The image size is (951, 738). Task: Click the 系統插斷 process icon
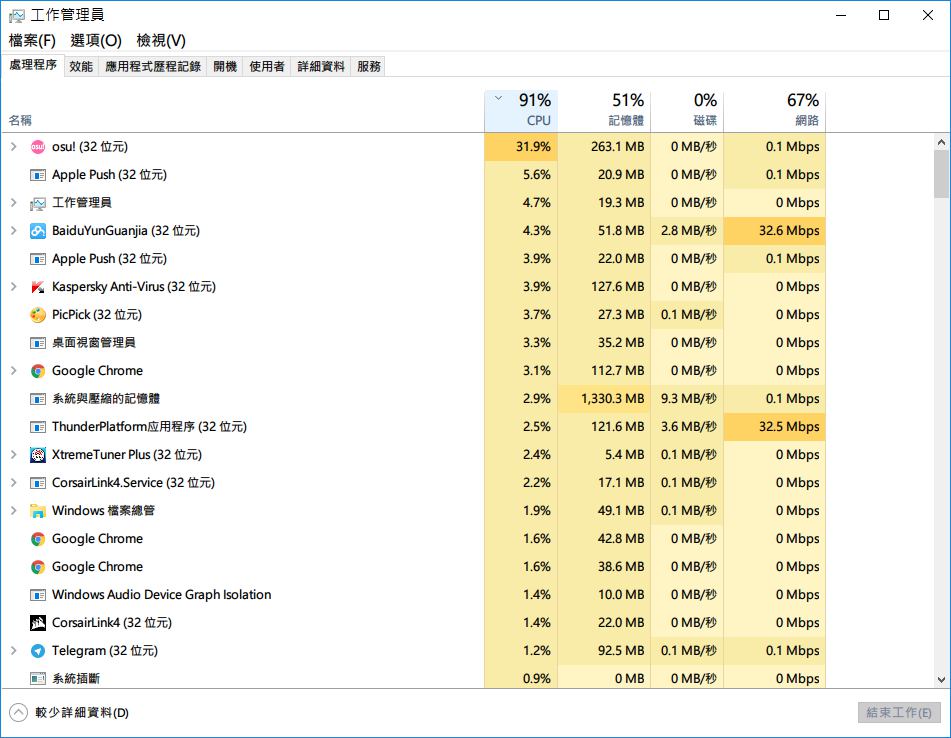point(38,679)
